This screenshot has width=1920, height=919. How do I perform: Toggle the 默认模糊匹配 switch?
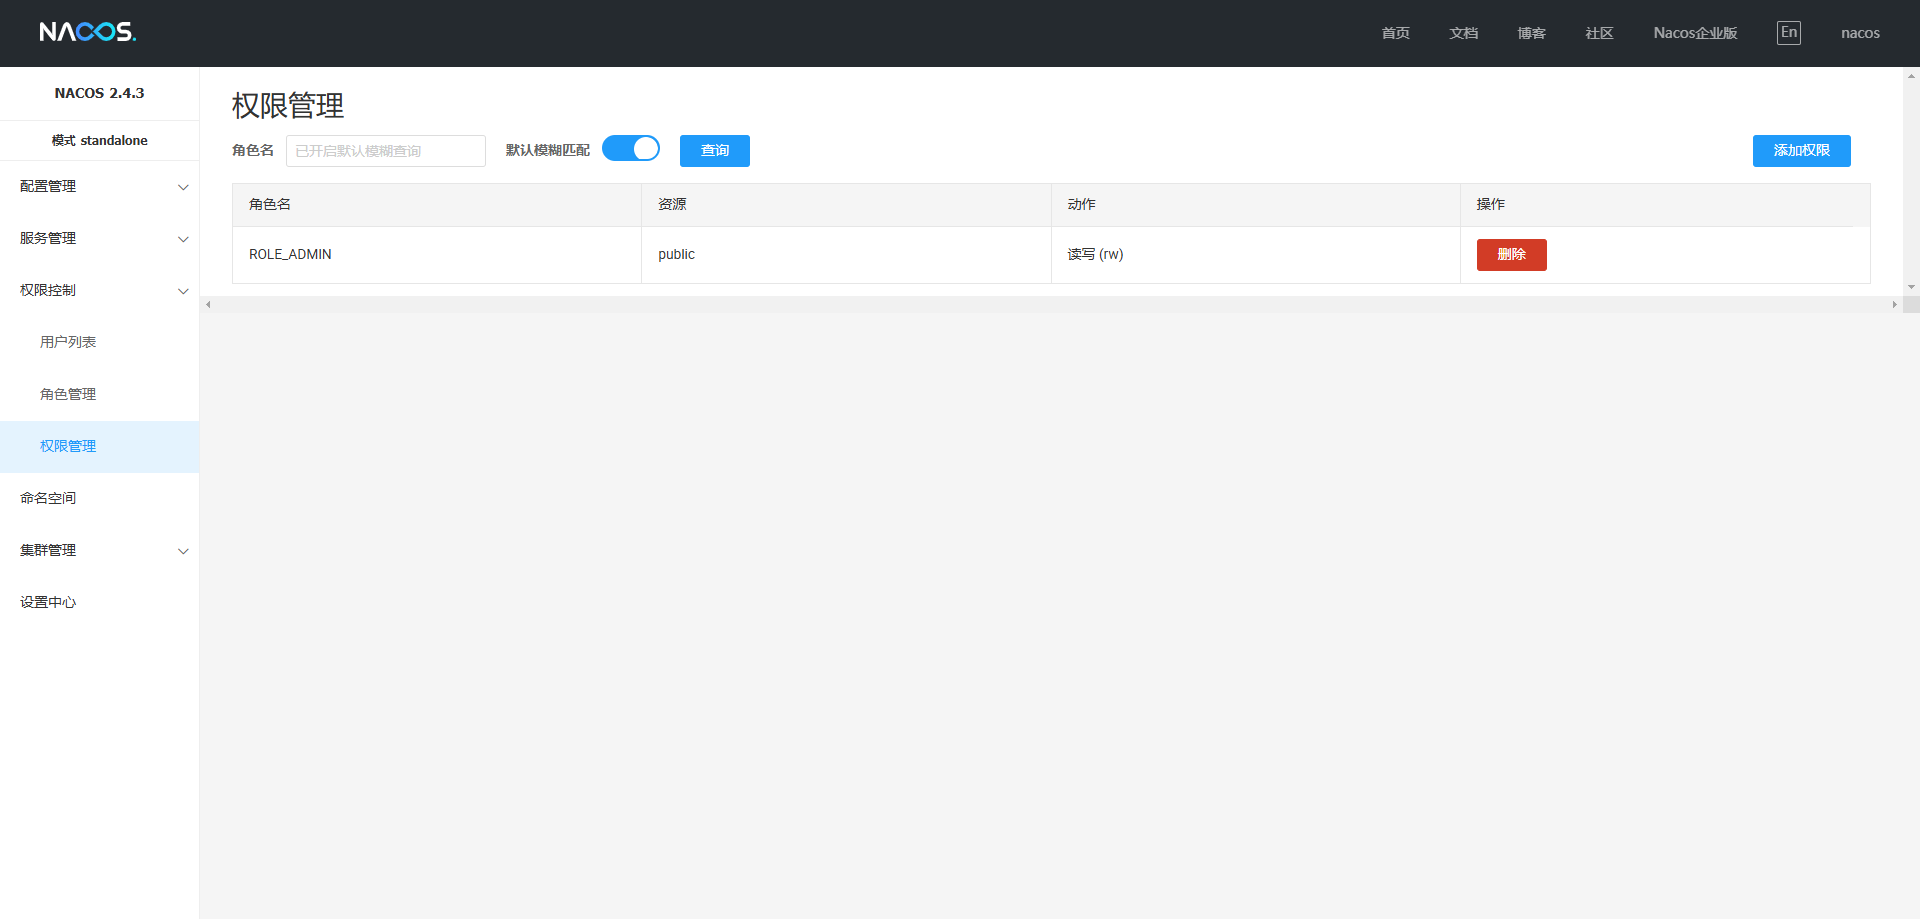click(631, 149)
